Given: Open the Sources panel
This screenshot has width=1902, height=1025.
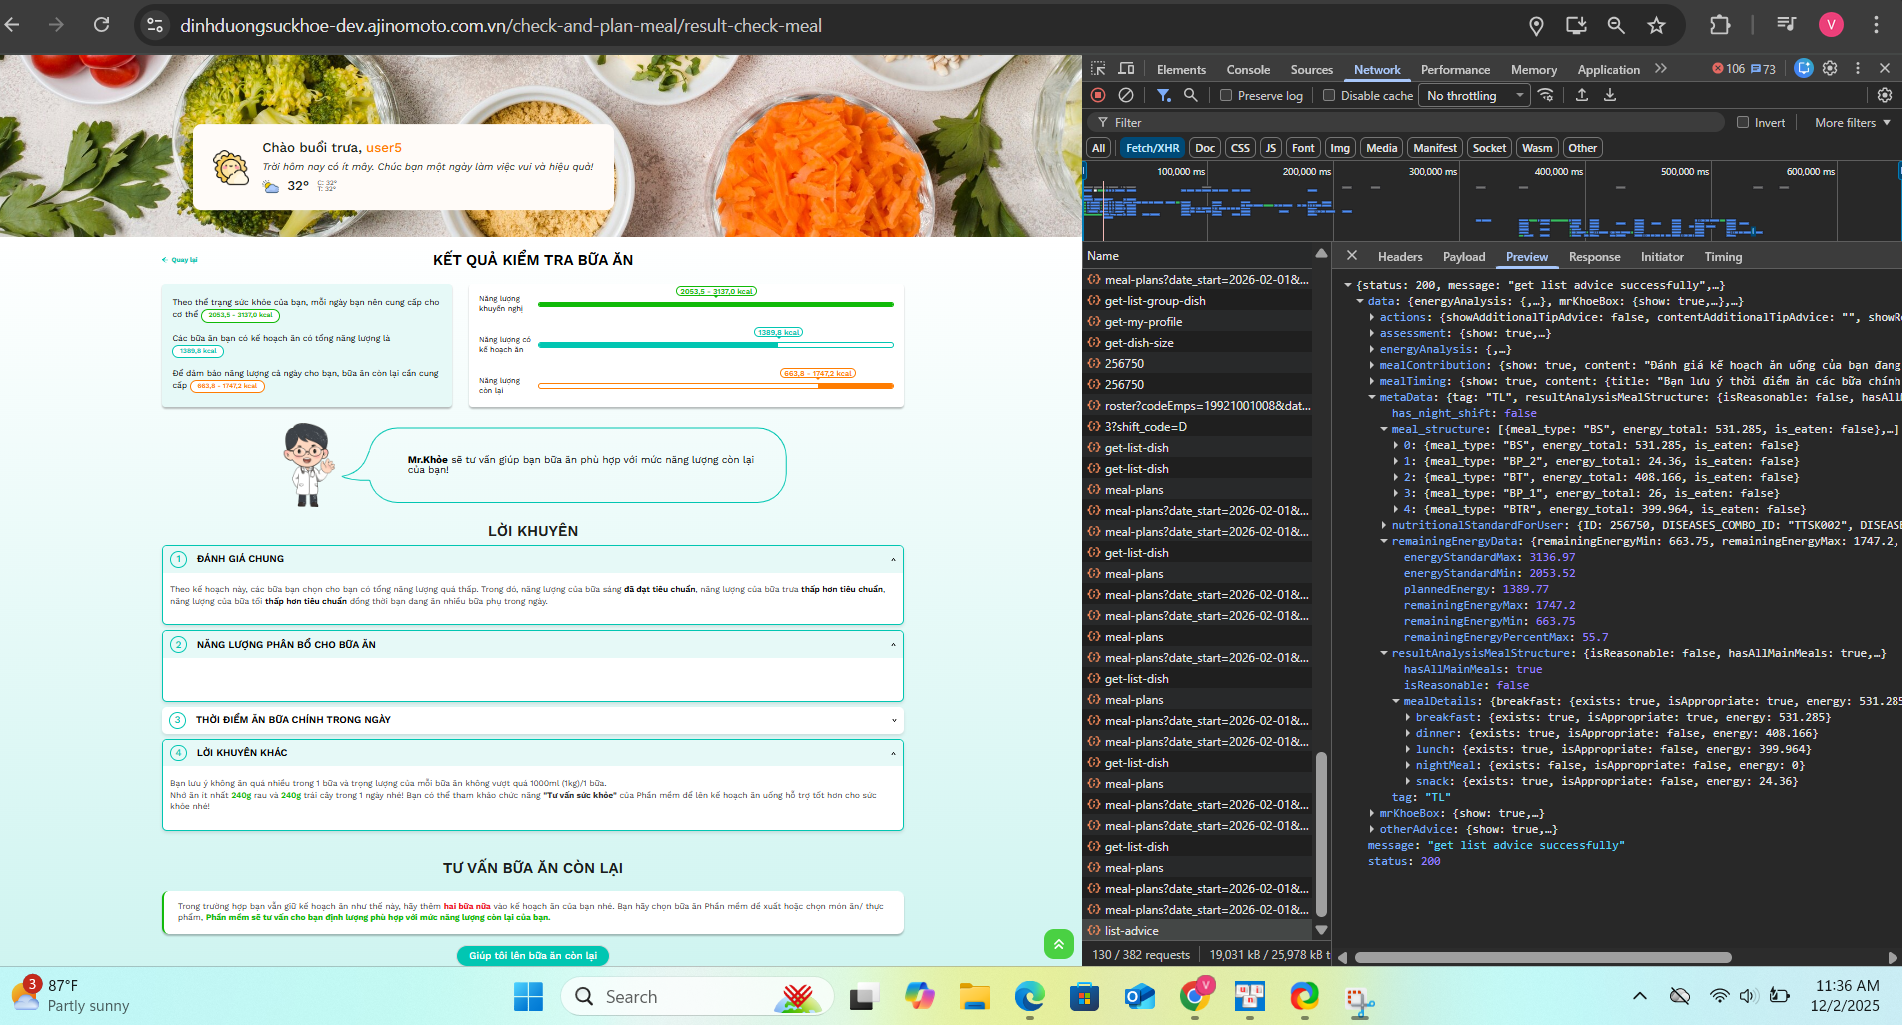Looking at the screenshot, I should (x=1311, y=69).
